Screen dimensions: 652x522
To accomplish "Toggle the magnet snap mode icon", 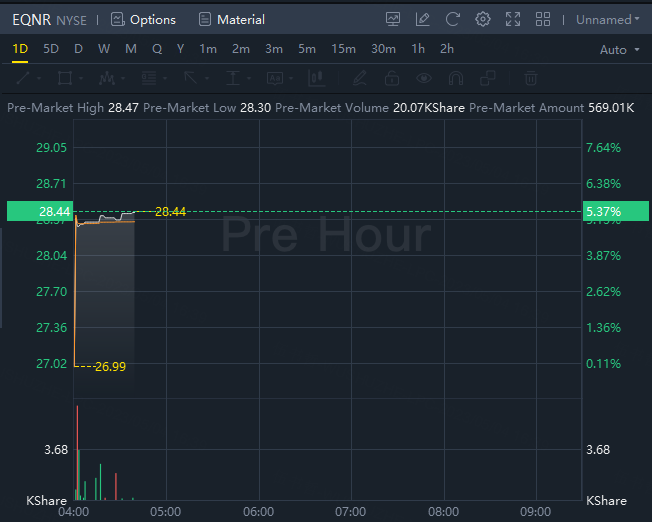I will [456, 78].
